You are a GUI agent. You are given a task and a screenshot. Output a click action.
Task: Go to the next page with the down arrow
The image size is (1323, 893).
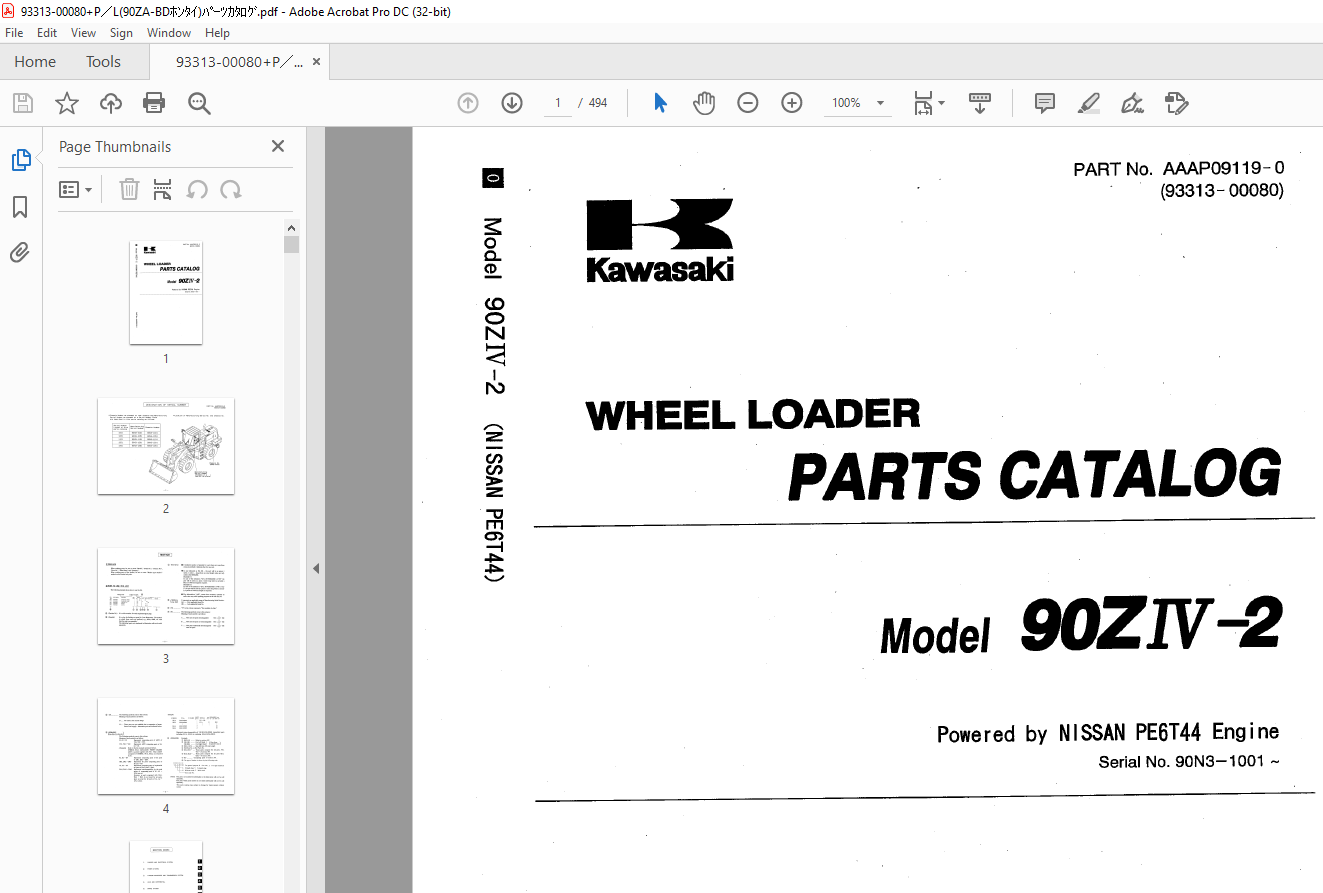(512, 103)
